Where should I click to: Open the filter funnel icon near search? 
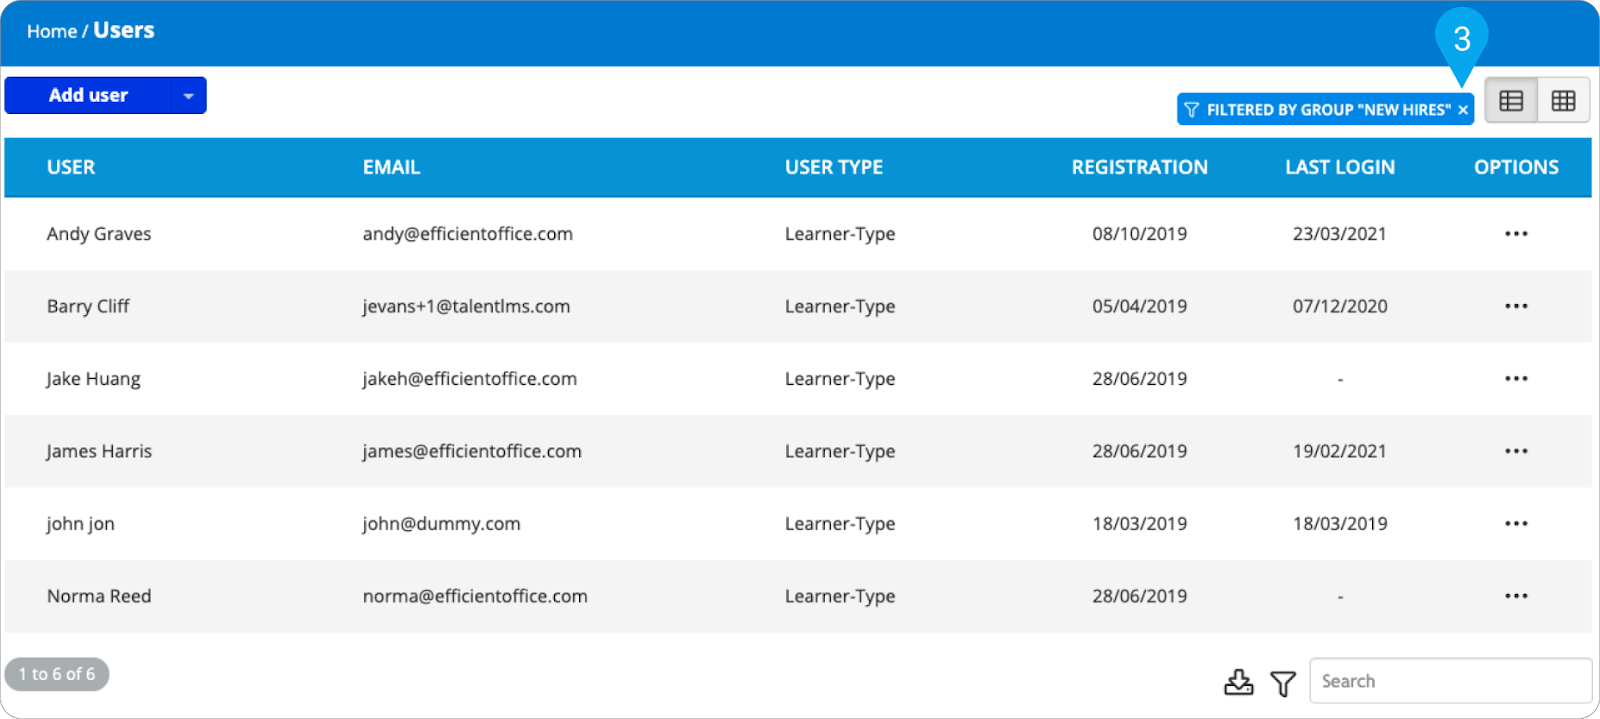point(1283,683)
